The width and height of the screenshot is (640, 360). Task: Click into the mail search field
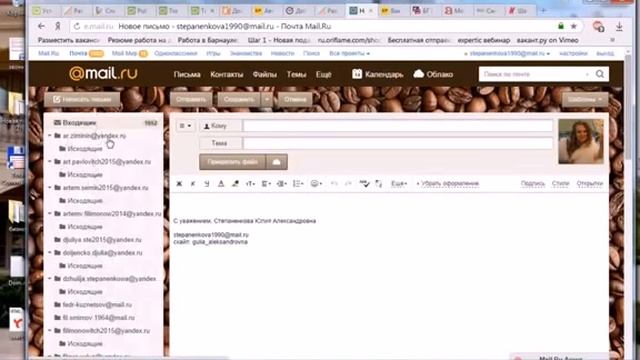pyautogui.click(x=534, y=74)
